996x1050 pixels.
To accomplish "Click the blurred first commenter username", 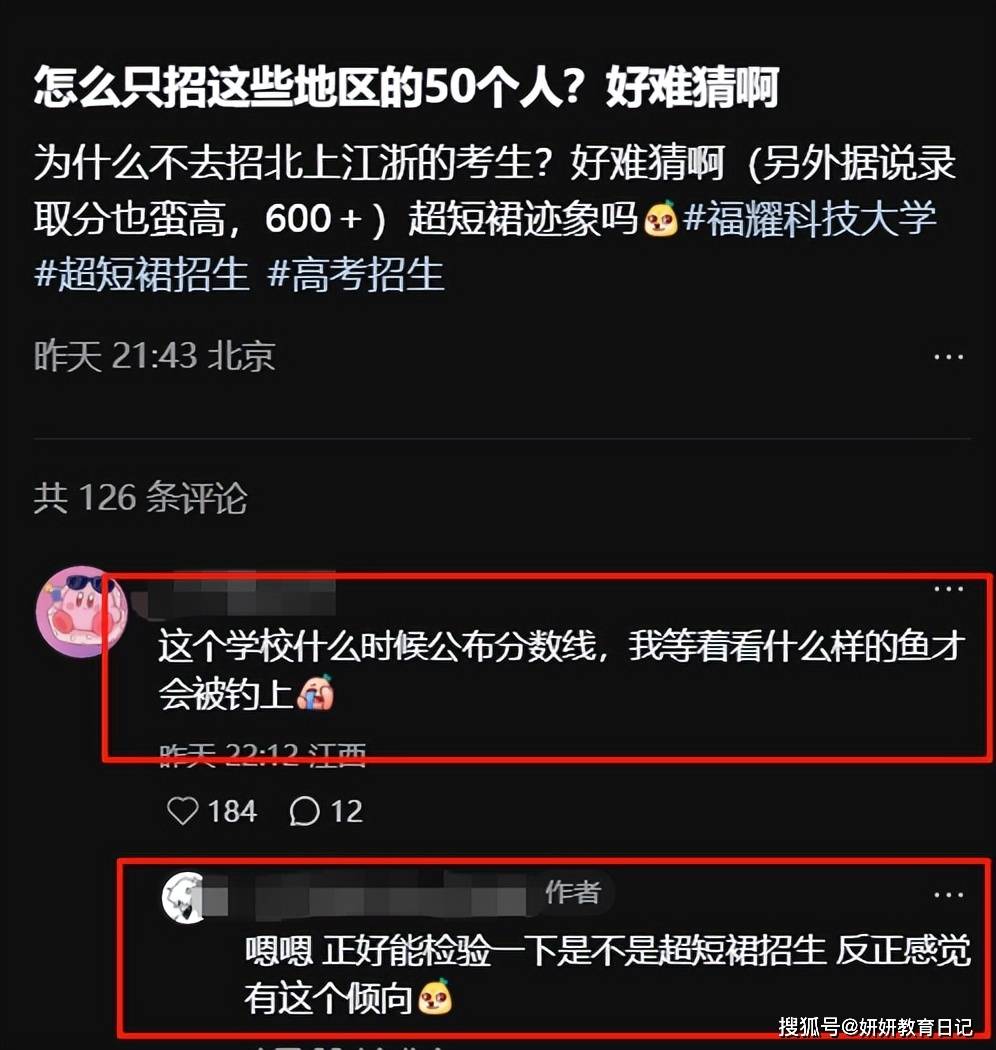I will pyautogui.click(x=234, y=593).
